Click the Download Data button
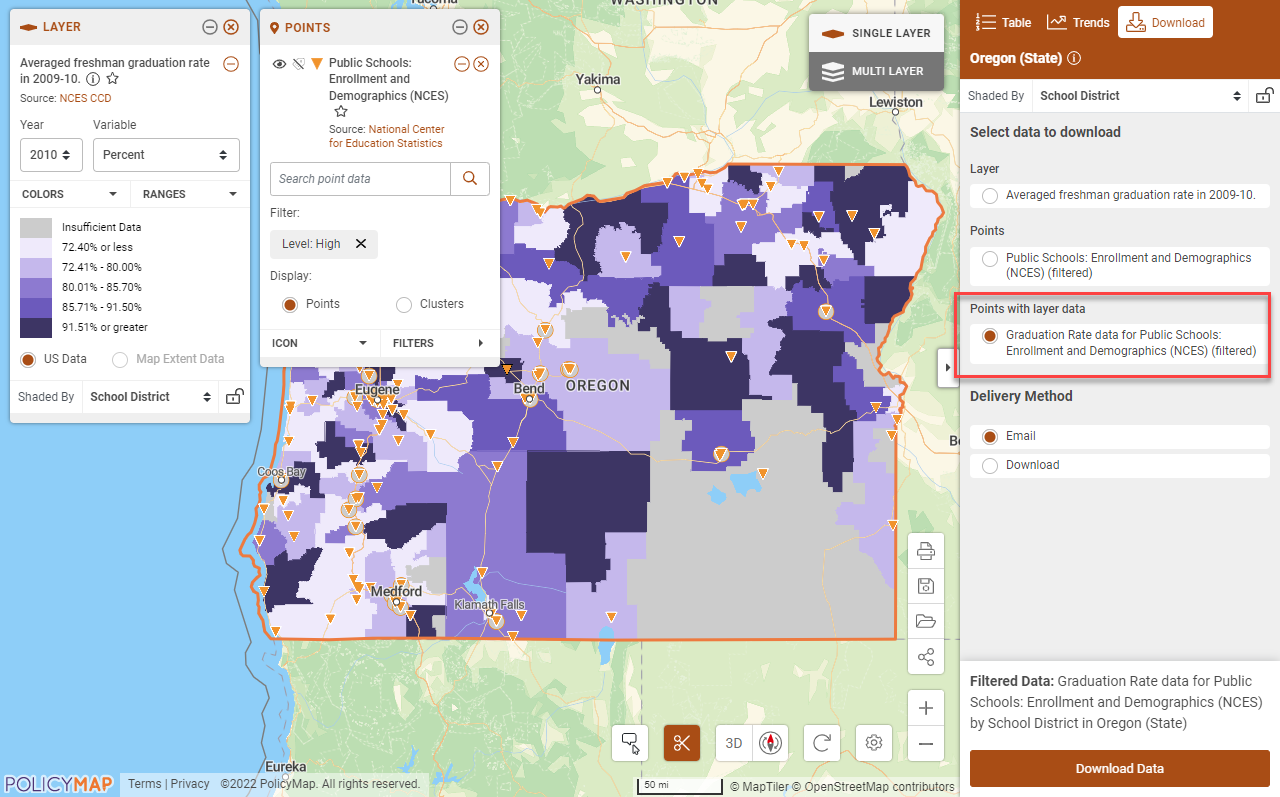The width and height of the screenshot is (1280, 797). tap(1120, 769)
